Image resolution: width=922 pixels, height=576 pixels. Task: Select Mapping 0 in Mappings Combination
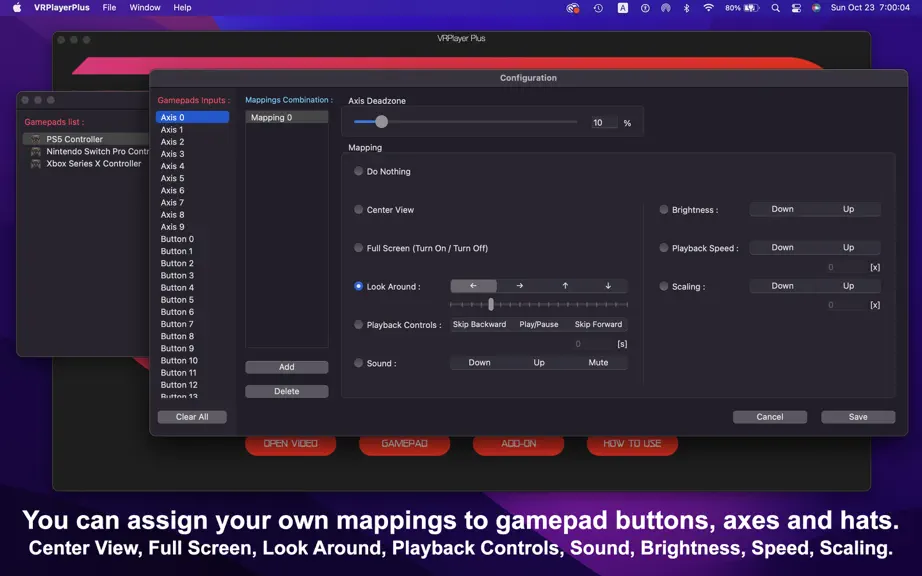(x=286, y=118)
